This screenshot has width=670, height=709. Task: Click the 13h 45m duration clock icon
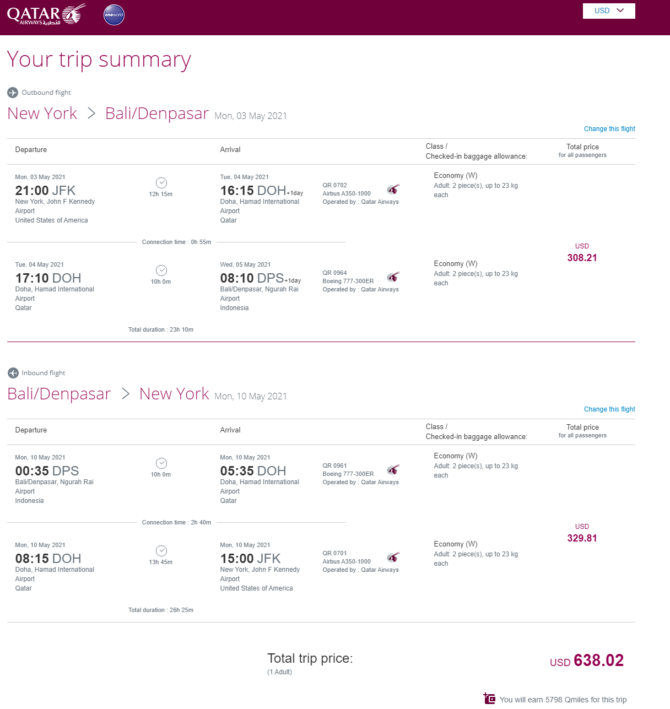[x=161, y=551]
